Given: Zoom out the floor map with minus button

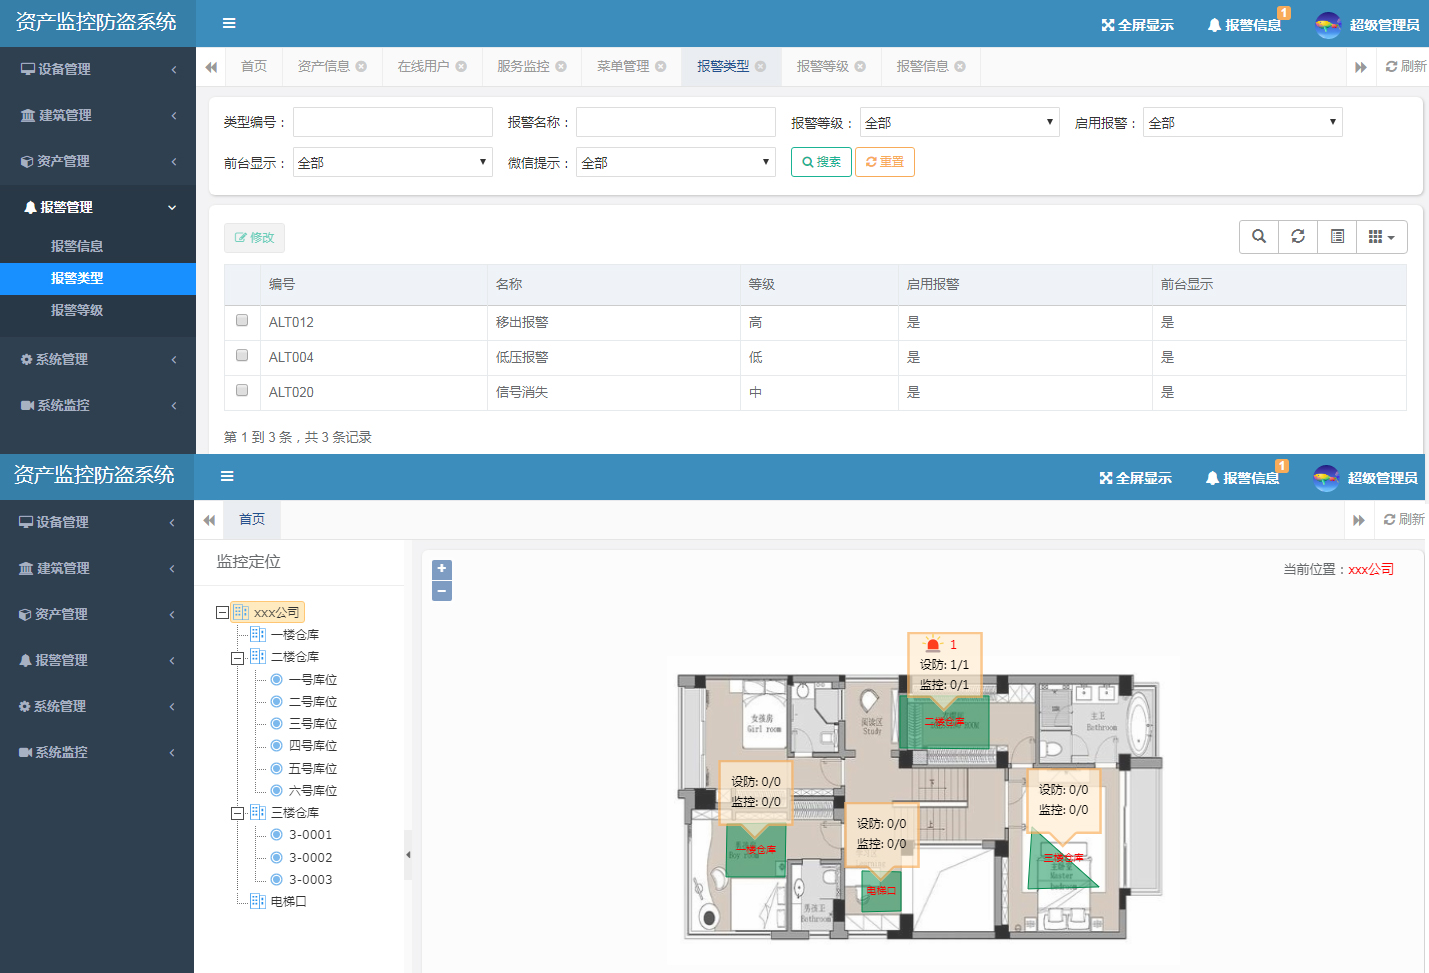Looking at the screenshot, I should point(442,591).
